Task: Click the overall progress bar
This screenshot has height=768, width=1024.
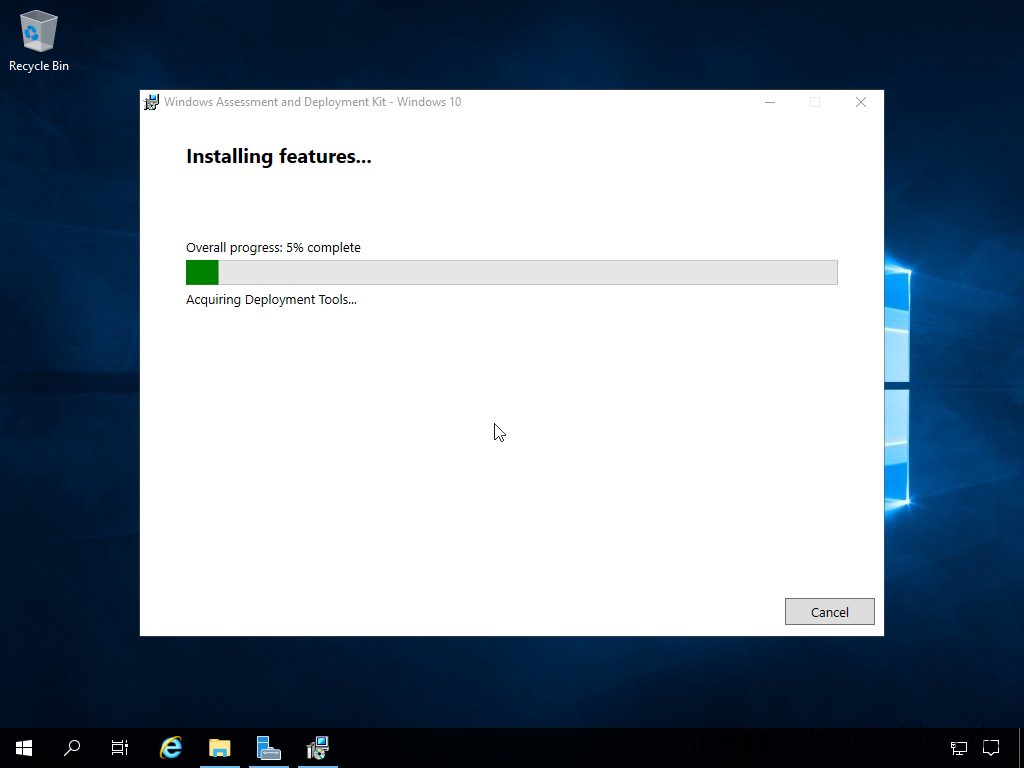Action: [511, 272]
